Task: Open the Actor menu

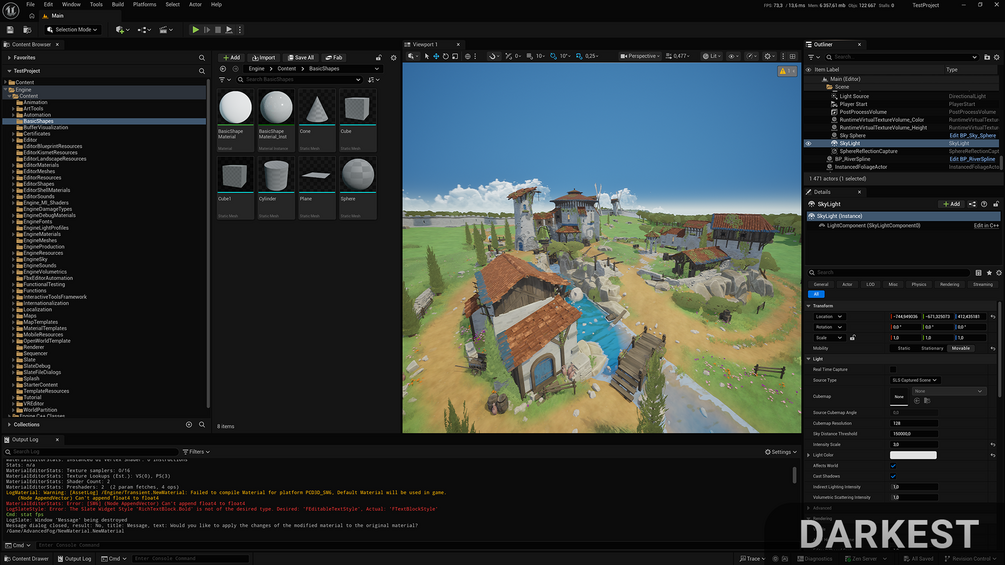Action: tap(195, 4)
